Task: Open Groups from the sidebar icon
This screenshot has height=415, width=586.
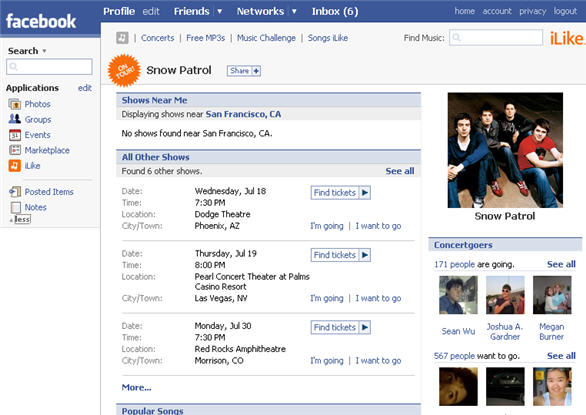Action: (x=15, y=119)
